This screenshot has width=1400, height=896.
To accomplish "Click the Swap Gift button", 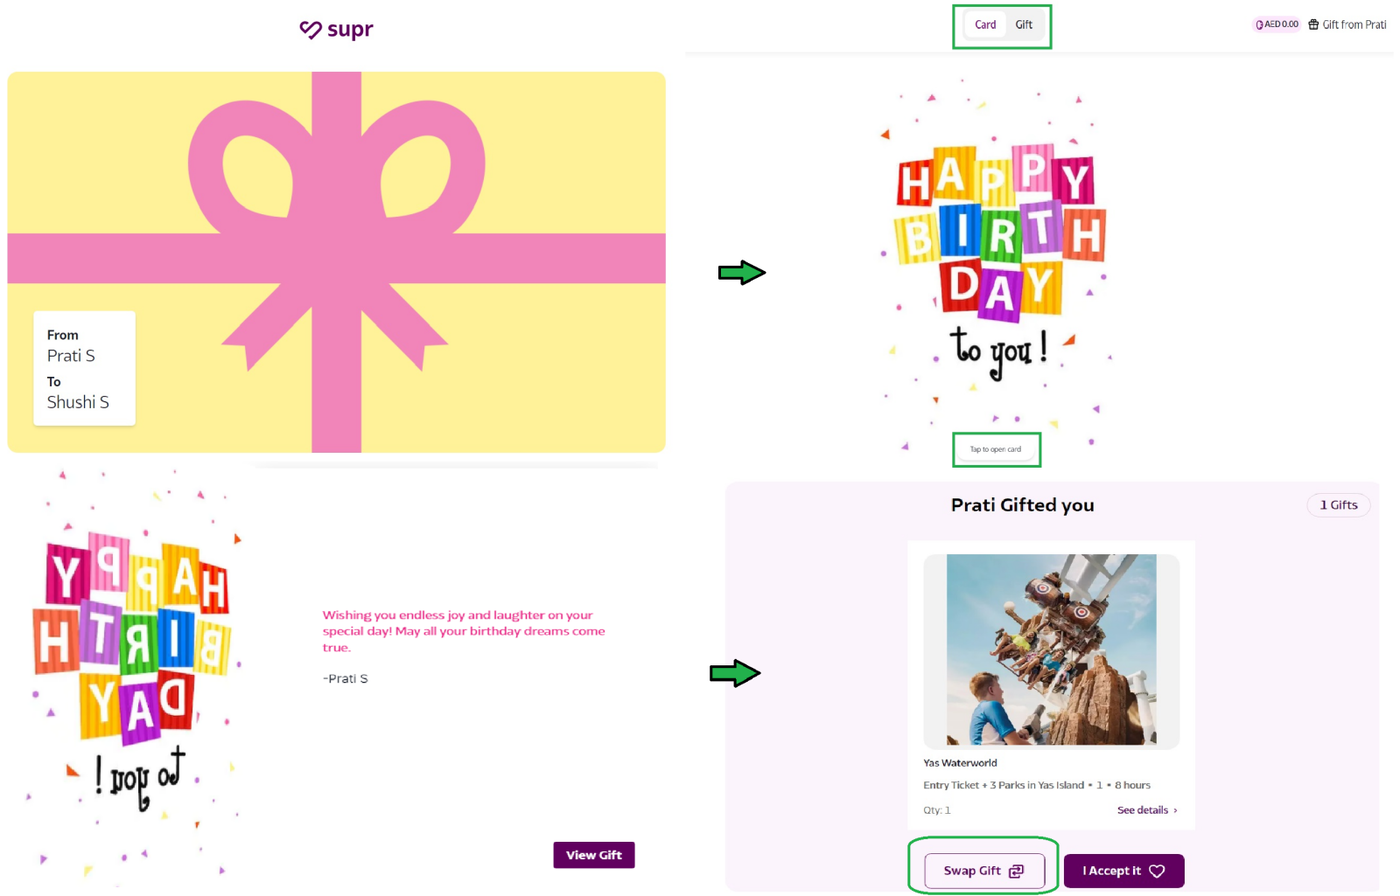I will tap(984, 871).
